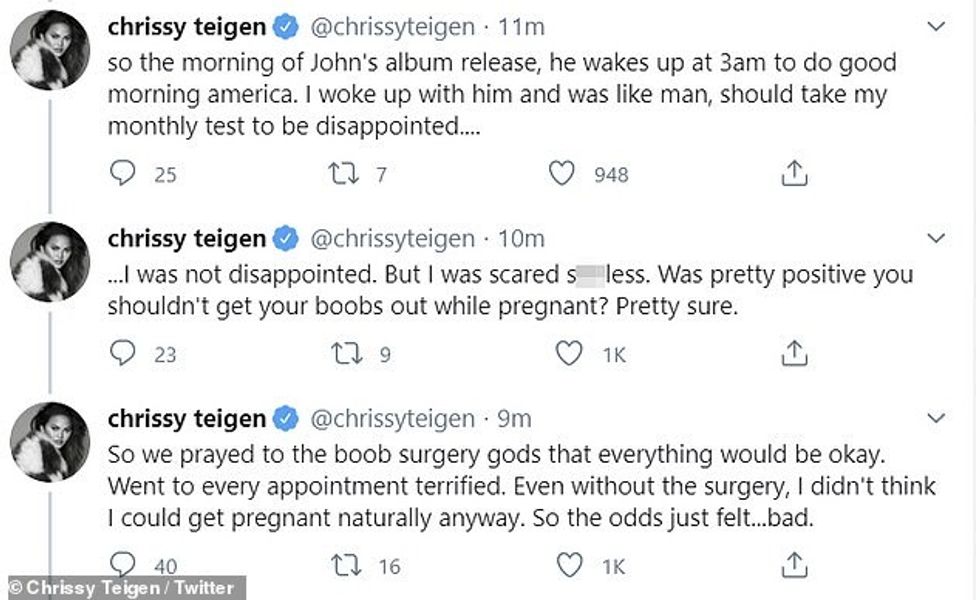Viewport: 980px width, 600px height.
Task: Reply to the tweet with 23 replies
Action: pyautogui.click(x=122, y=353)
